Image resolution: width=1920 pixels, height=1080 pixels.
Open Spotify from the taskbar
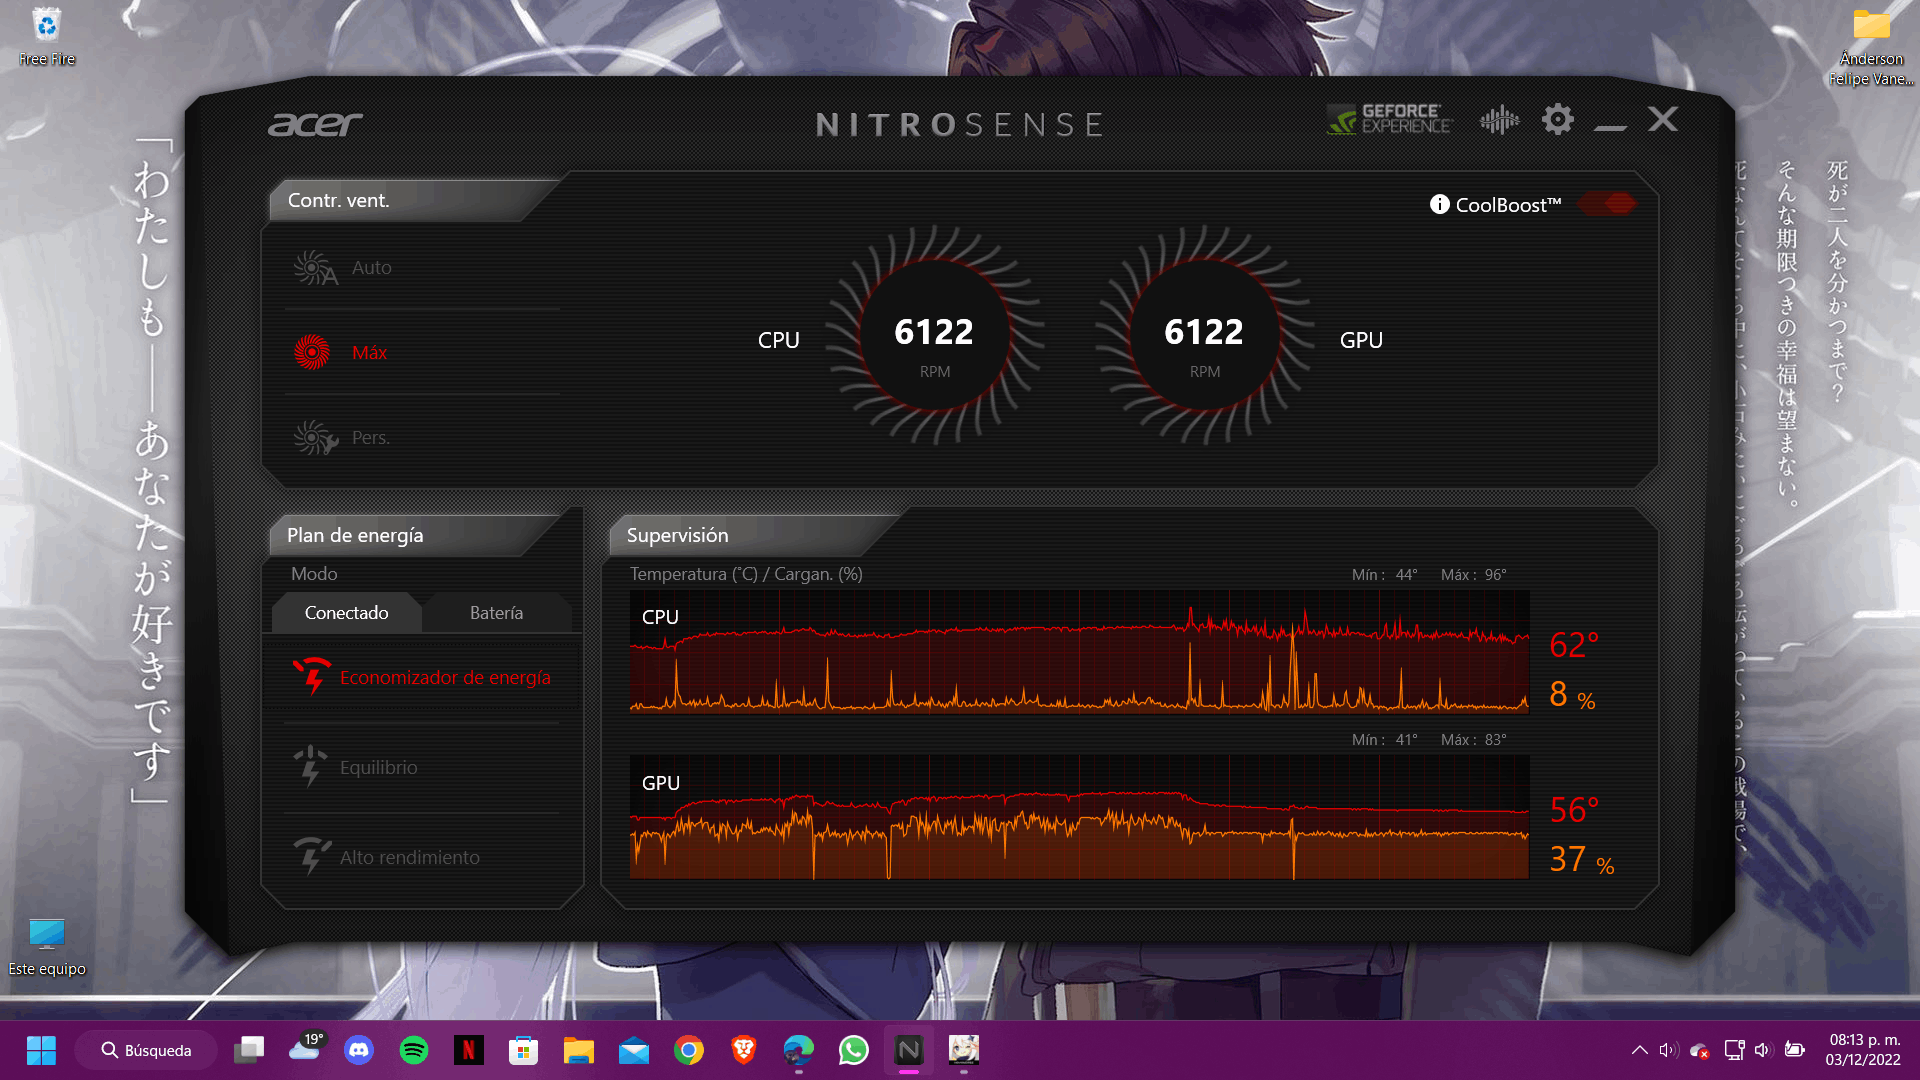coord(414,1050)
